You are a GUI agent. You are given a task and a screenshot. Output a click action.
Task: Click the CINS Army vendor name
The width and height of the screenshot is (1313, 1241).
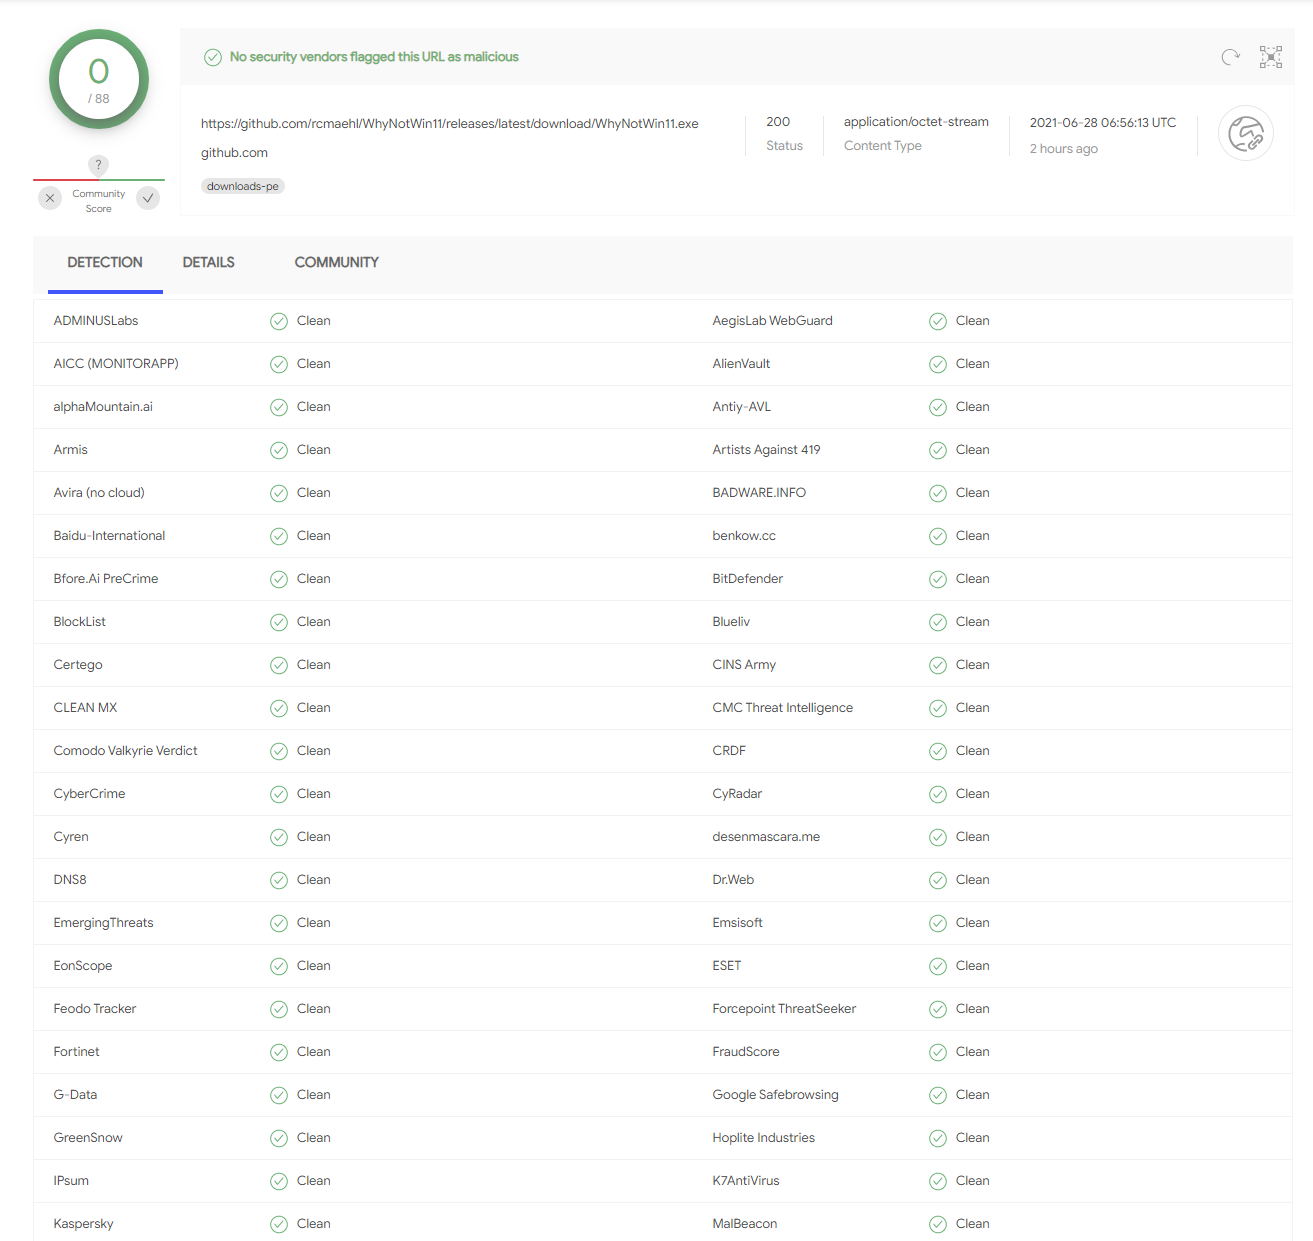click(744, 665)
